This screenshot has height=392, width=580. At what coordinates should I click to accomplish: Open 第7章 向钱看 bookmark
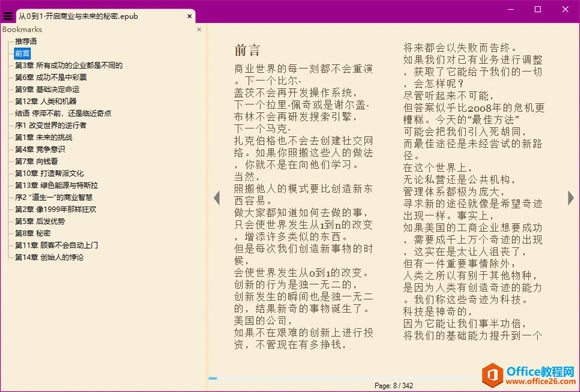(x=36, y=161)
